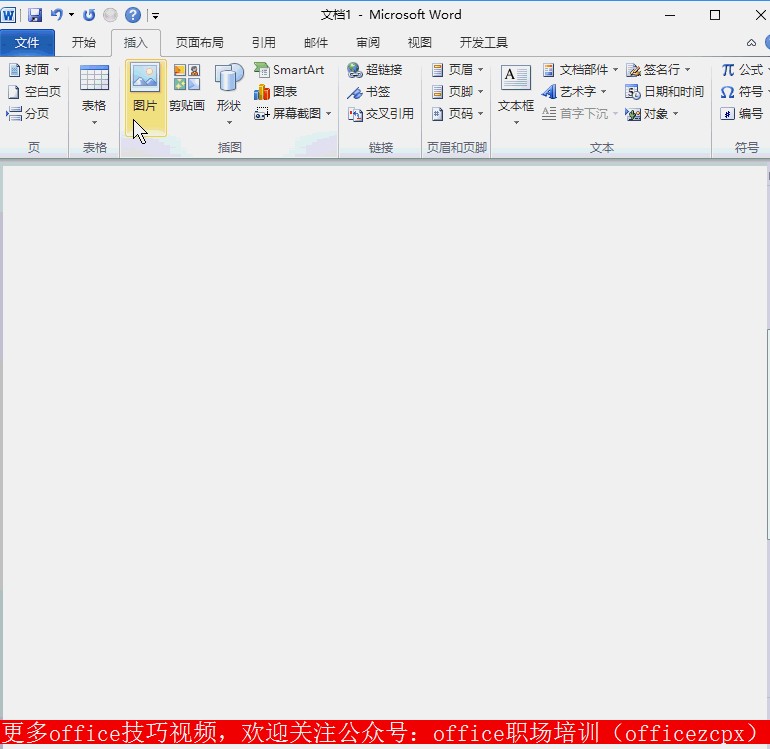Switch to the Page Layout (页面布局) tab
Image resolution: width=770 pixels, height=749 pixels.
[199, 43]
